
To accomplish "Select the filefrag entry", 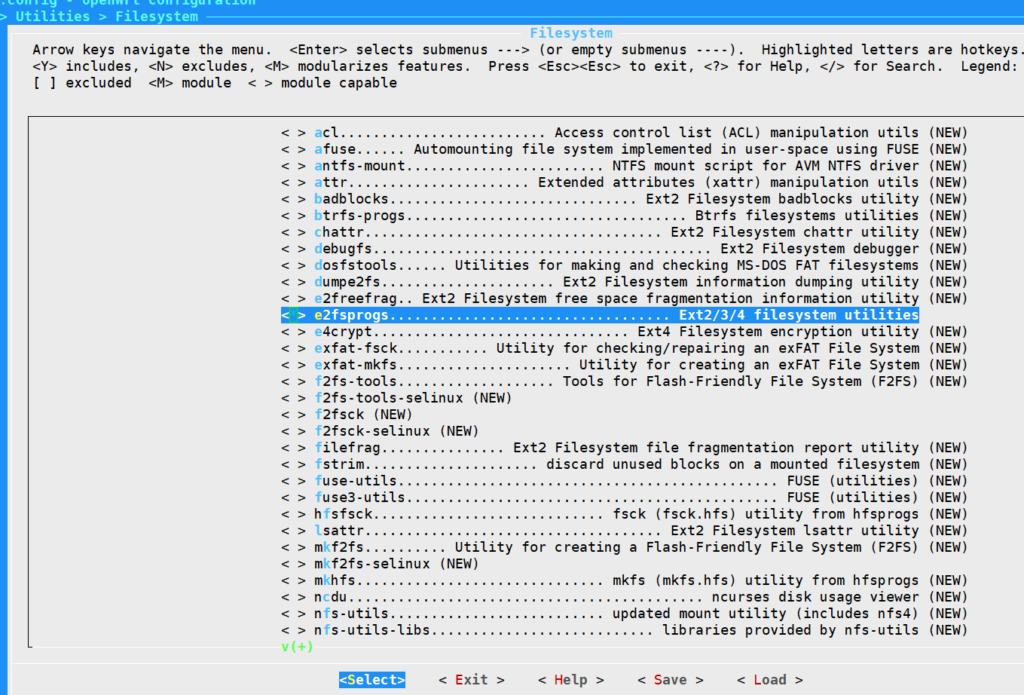I will (x=624, y=448).
